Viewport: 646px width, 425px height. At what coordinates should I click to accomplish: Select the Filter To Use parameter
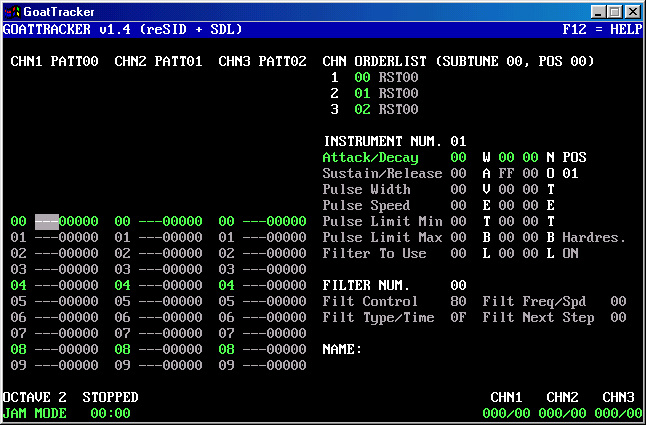(x=374, y=254)
